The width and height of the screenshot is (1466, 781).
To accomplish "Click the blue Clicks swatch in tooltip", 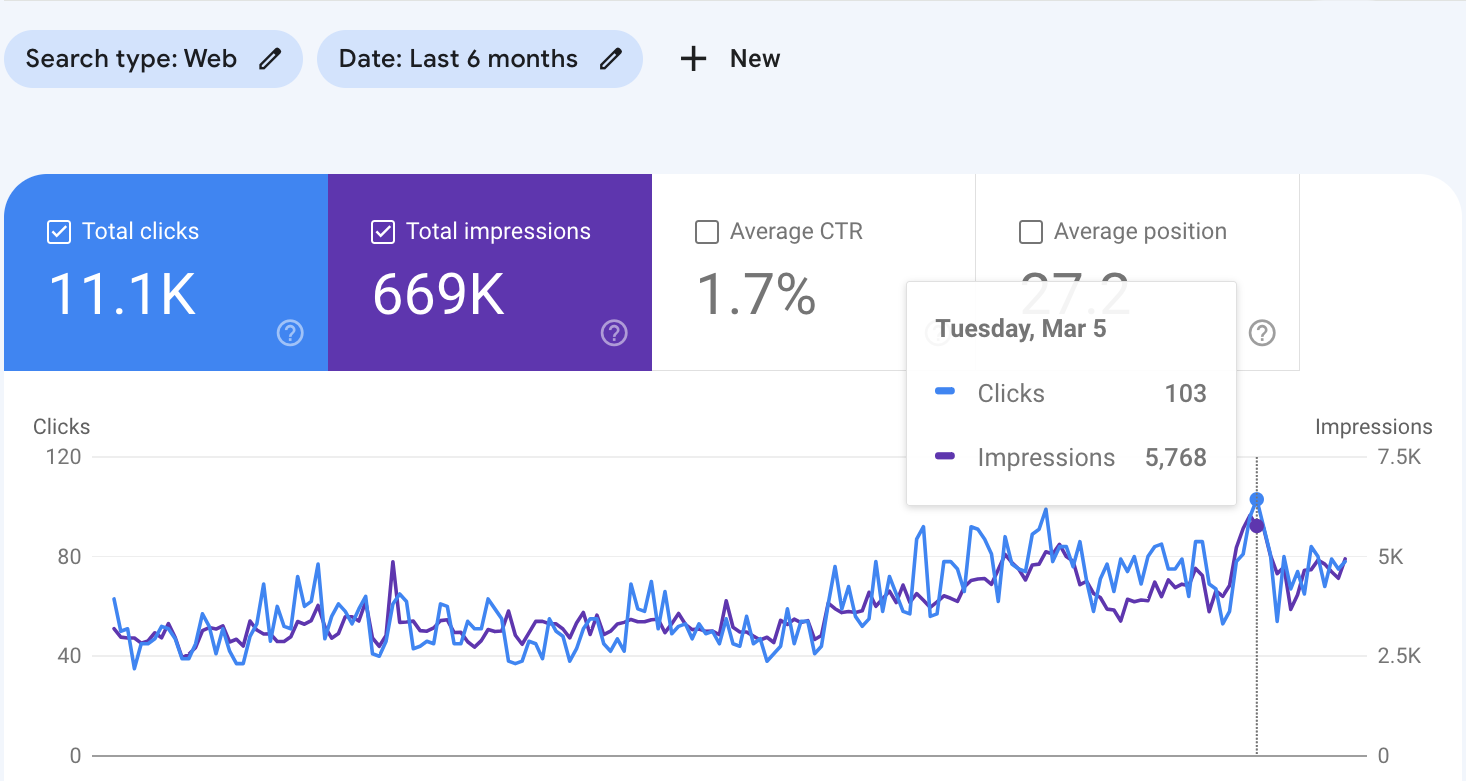I will click(945, 393).
